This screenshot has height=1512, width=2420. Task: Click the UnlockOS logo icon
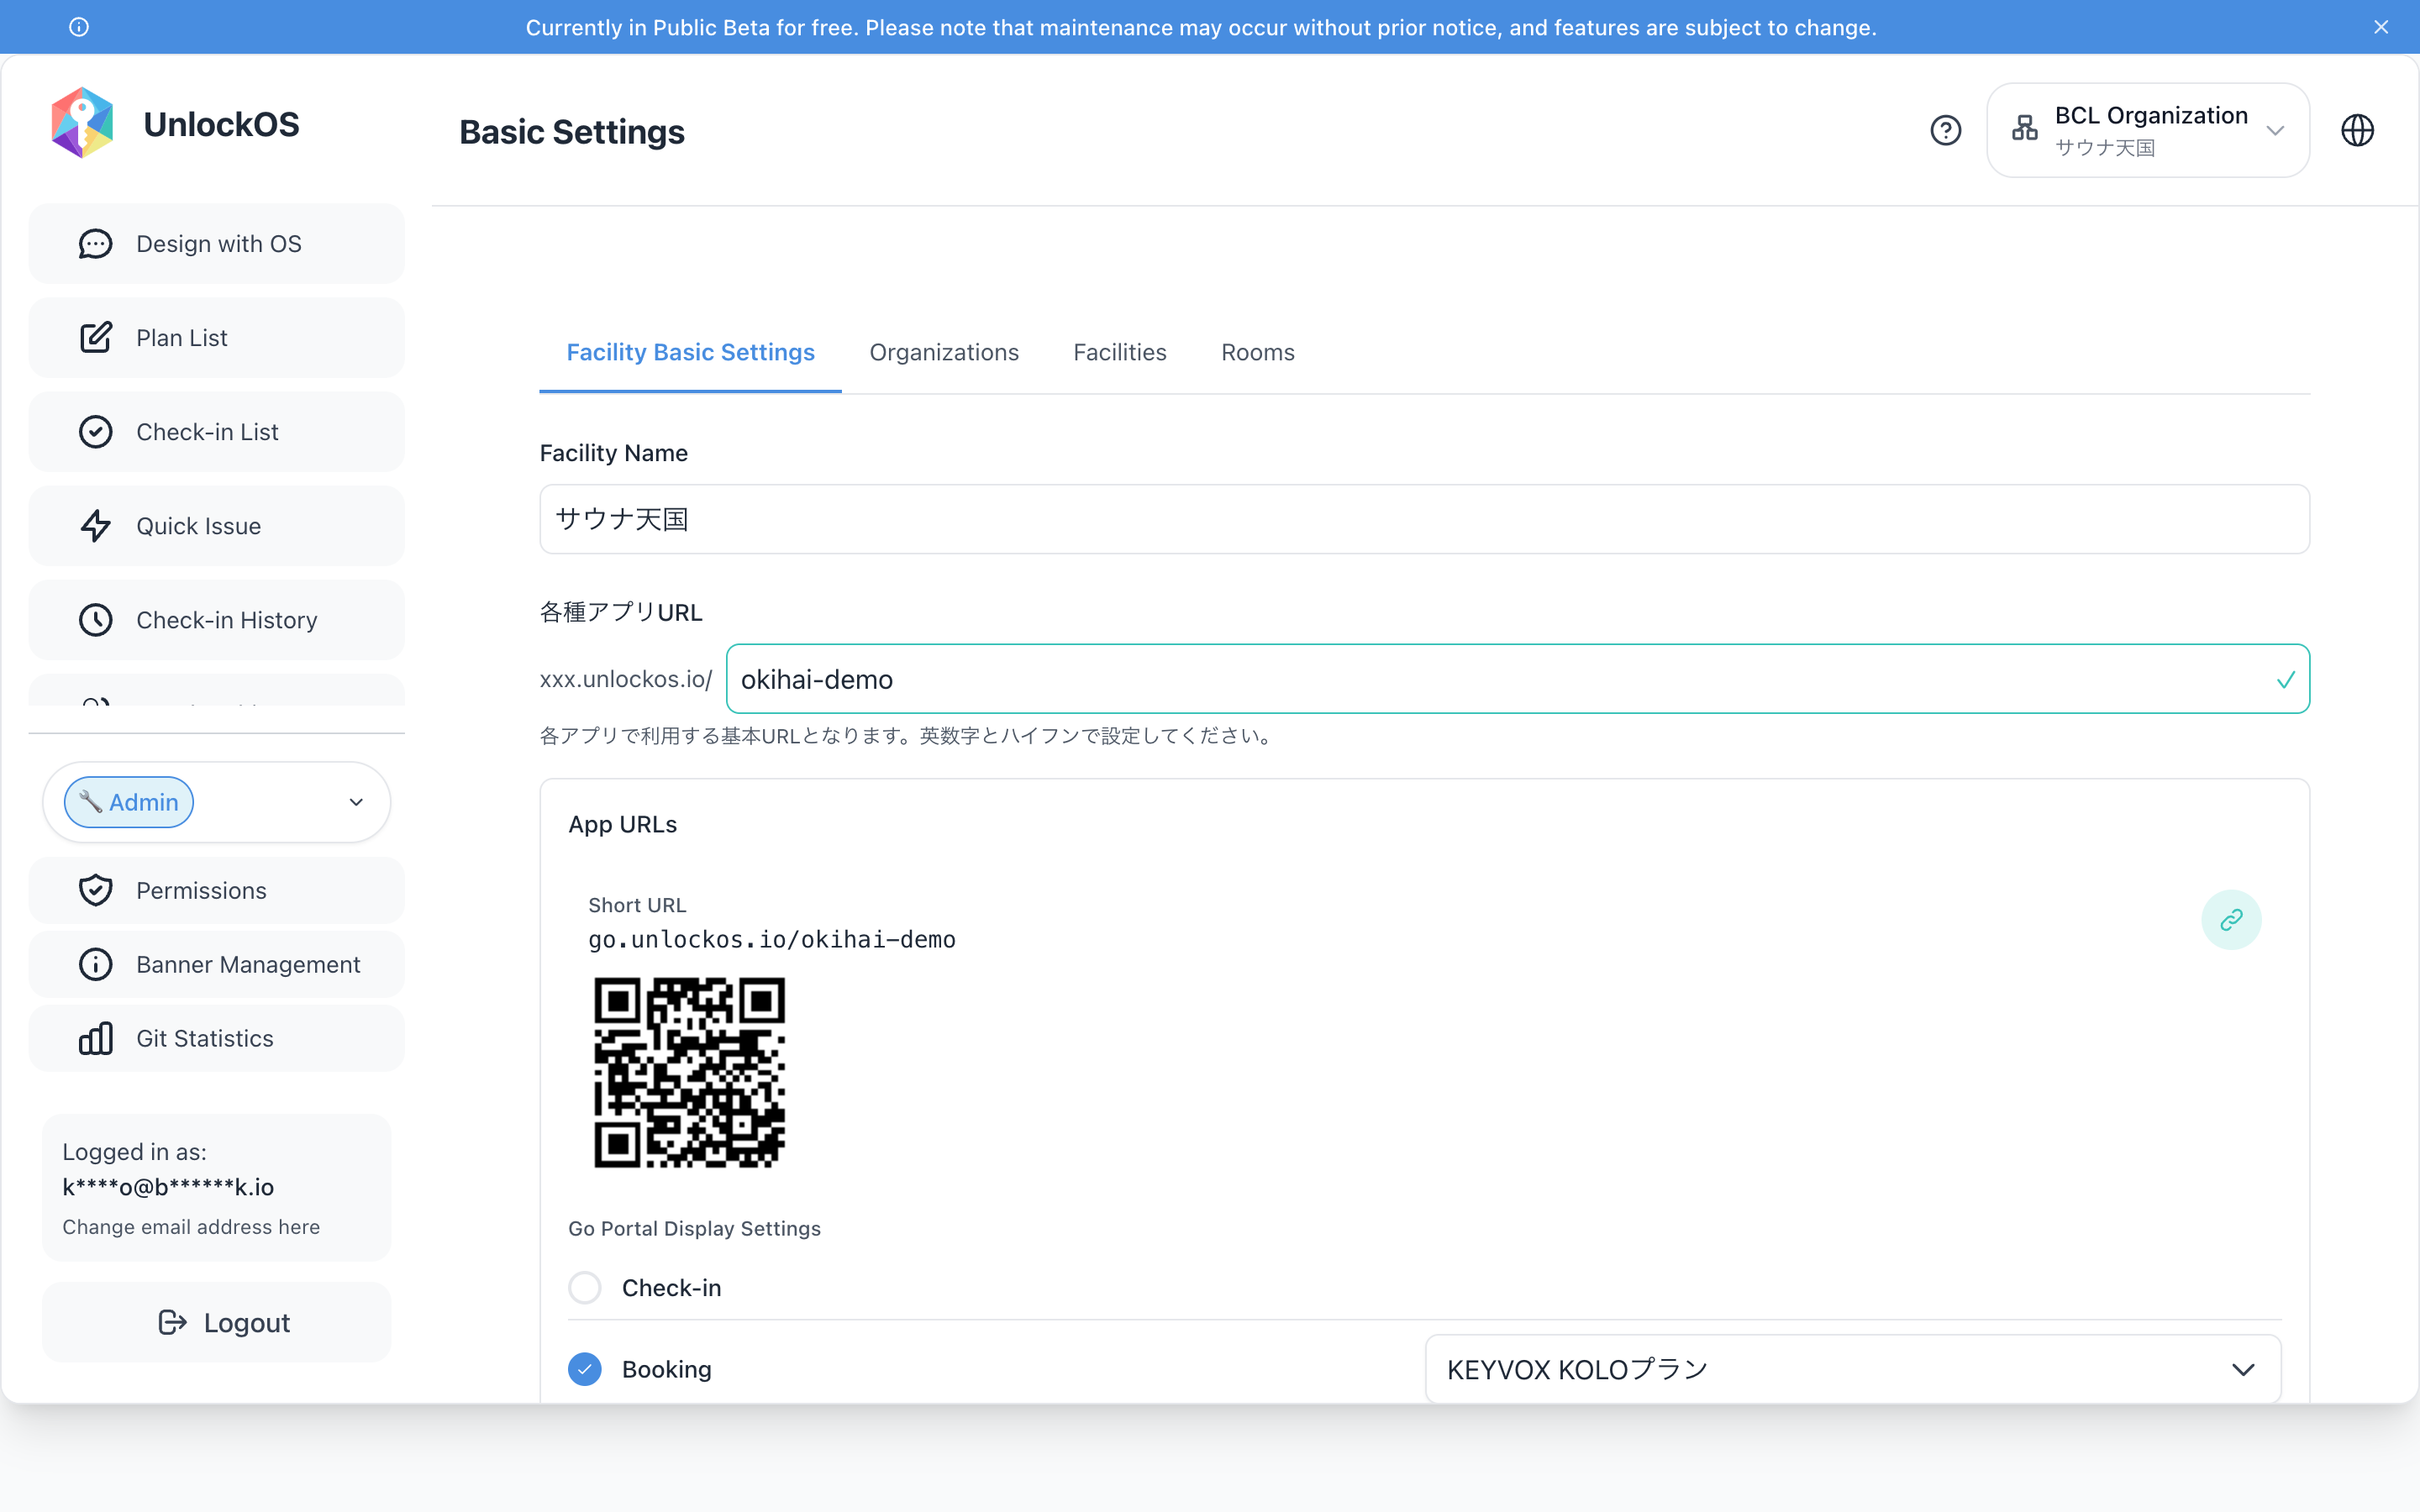point(82,123)
